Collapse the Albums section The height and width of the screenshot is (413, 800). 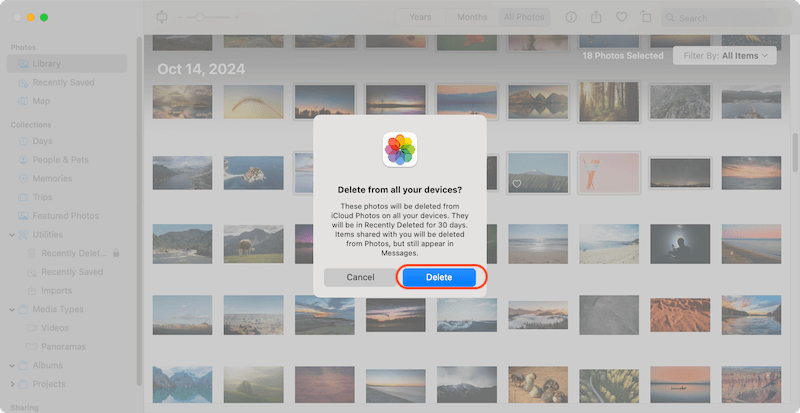(x=12, y=366)
